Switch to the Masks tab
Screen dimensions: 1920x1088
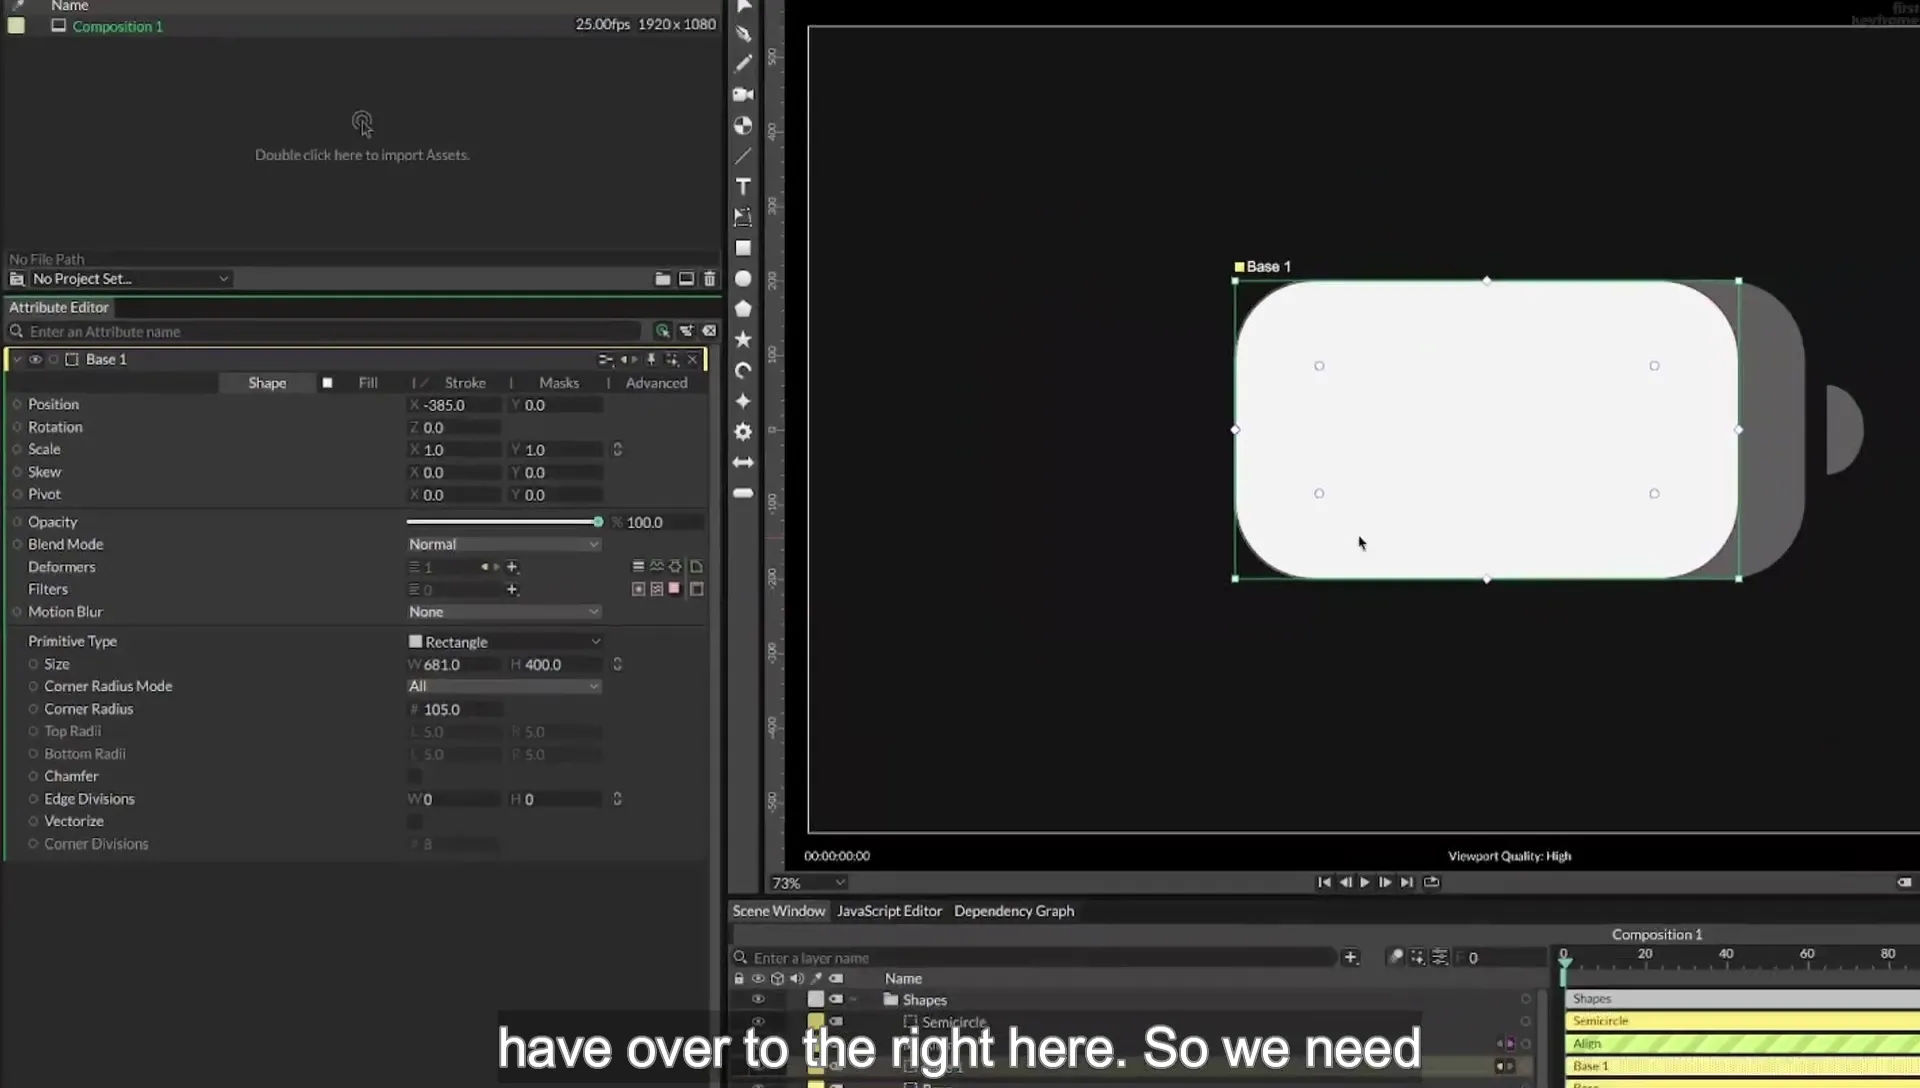point(559,383)
